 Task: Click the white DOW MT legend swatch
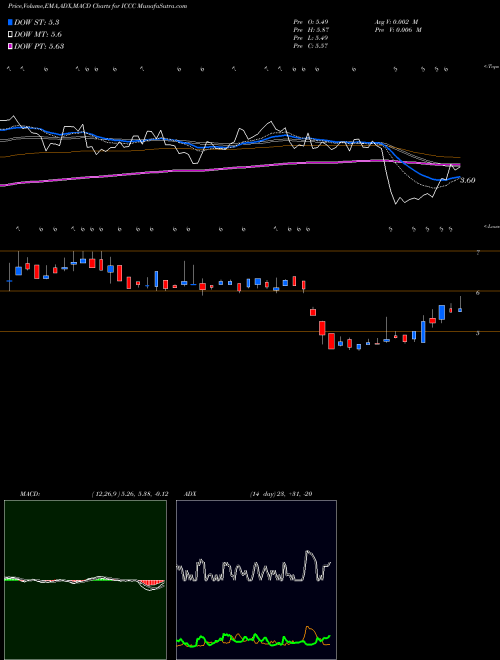[x=10, y=35]
